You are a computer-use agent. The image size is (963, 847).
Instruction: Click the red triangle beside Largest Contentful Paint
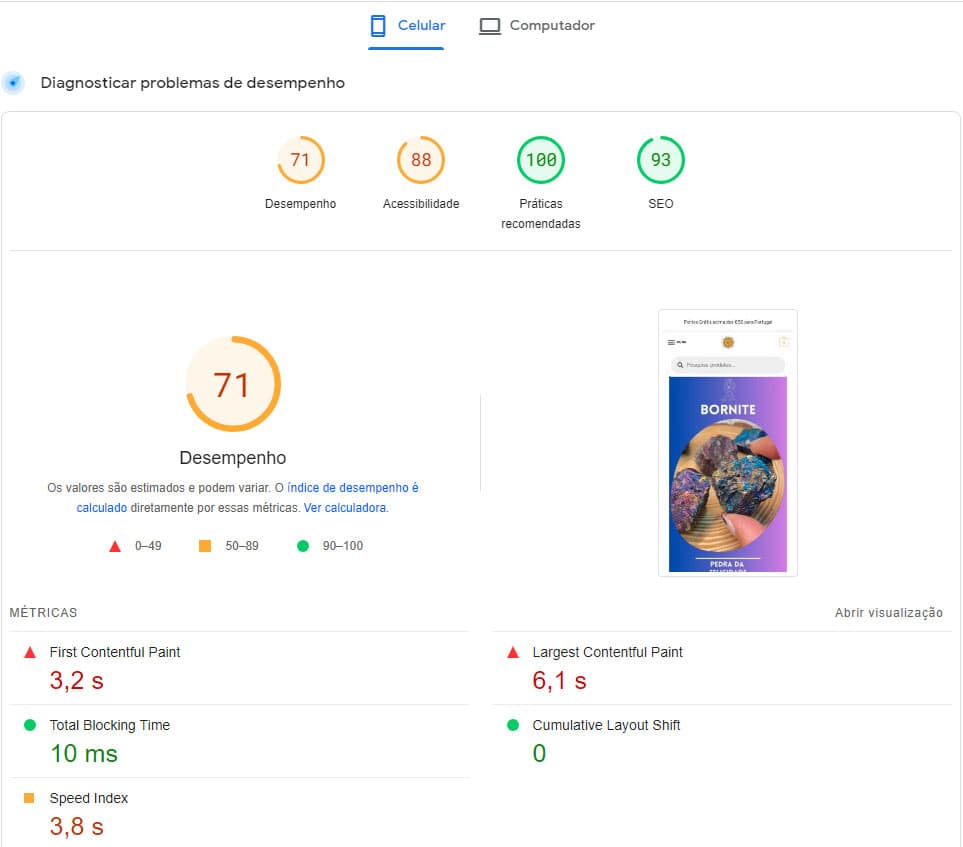pyautogui.click(x=512, y=651)
